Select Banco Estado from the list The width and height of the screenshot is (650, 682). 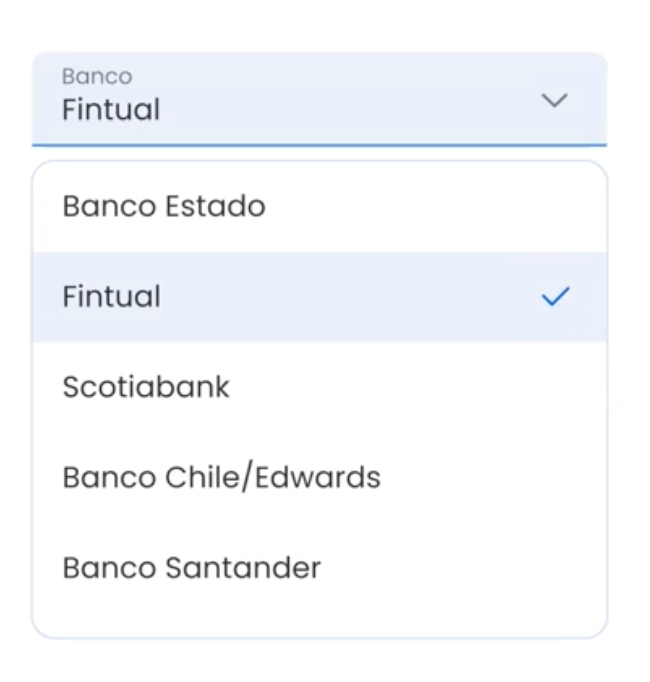coord(320,207)
